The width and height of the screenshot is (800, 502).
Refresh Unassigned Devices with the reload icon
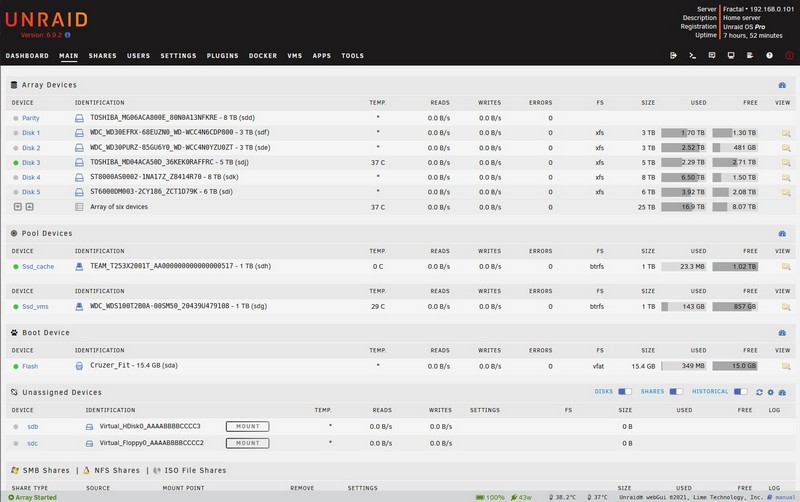point(759,392)
